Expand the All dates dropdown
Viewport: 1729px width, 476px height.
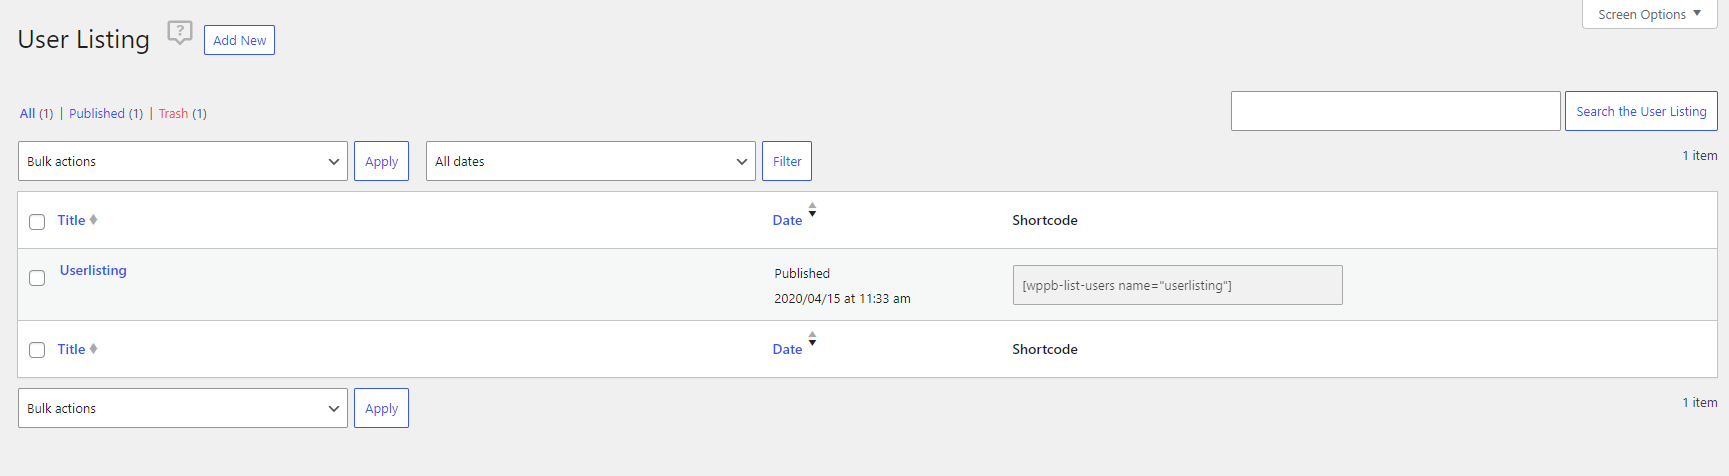591,161
